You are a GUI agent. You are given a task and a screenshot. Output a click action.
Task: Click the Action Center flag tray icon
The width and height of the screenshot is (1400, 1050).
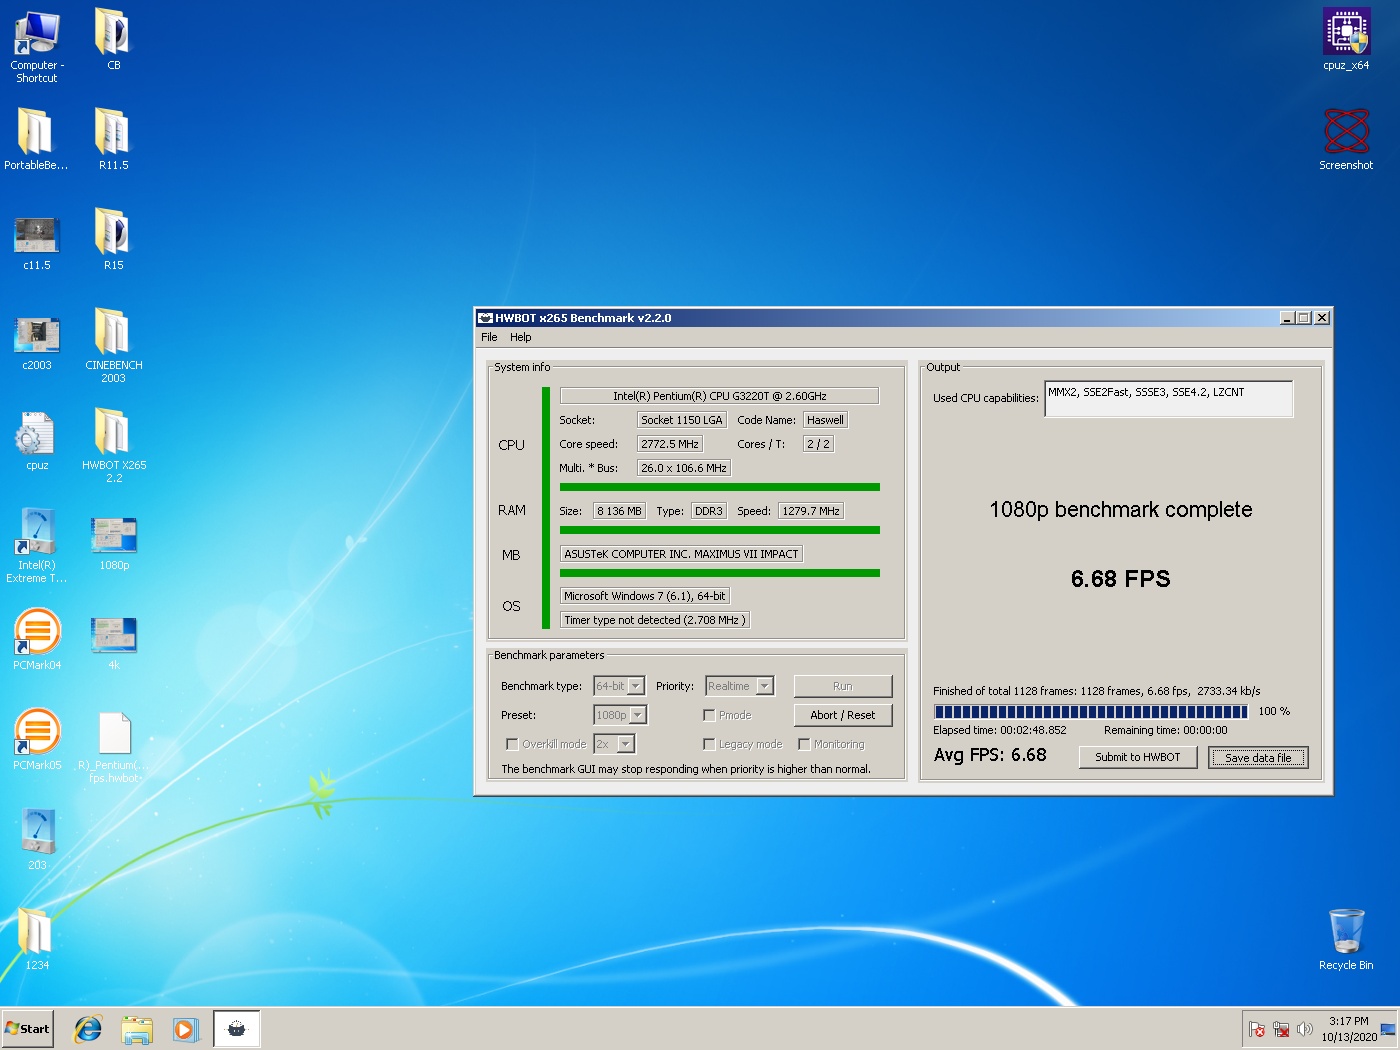click(x=1257, y=1029)
